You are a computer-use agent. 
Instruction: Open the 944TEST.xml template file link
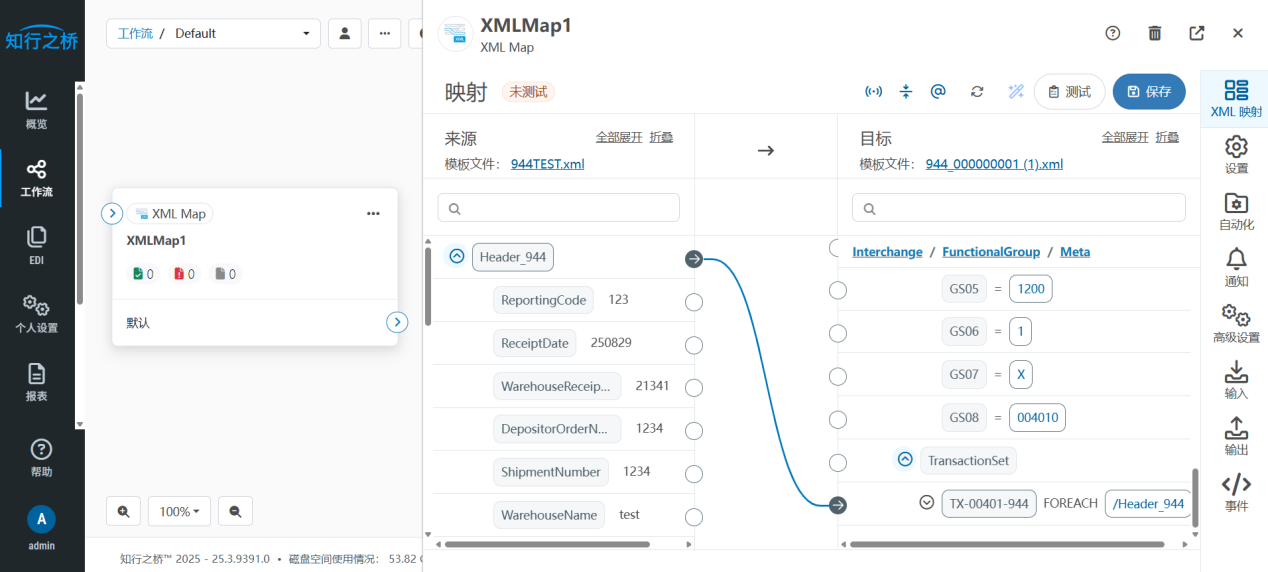coord(547,164)
